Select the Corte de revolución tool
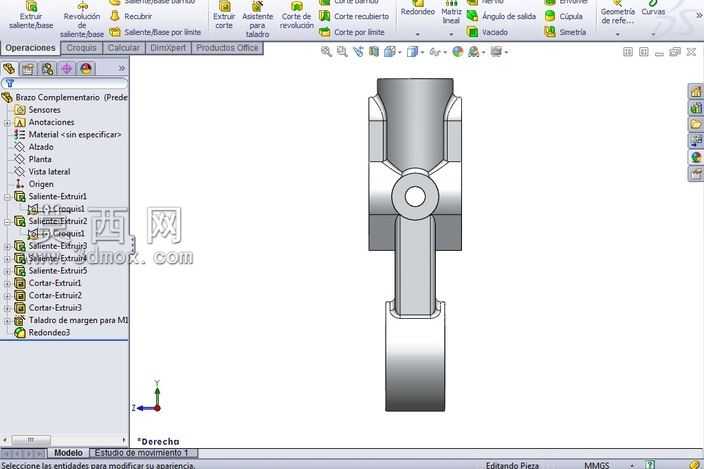This screenshot has height=469, width=704. 296,16
